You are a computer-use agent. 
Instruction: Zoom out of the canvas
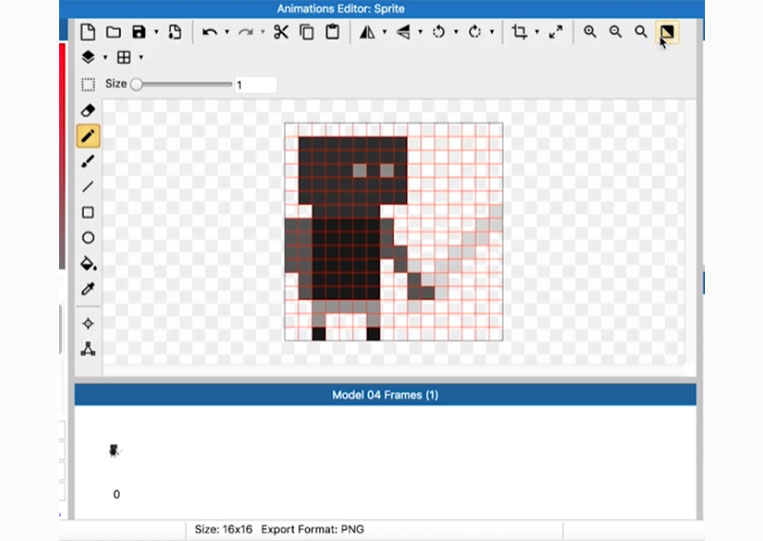tap(616, 32)
